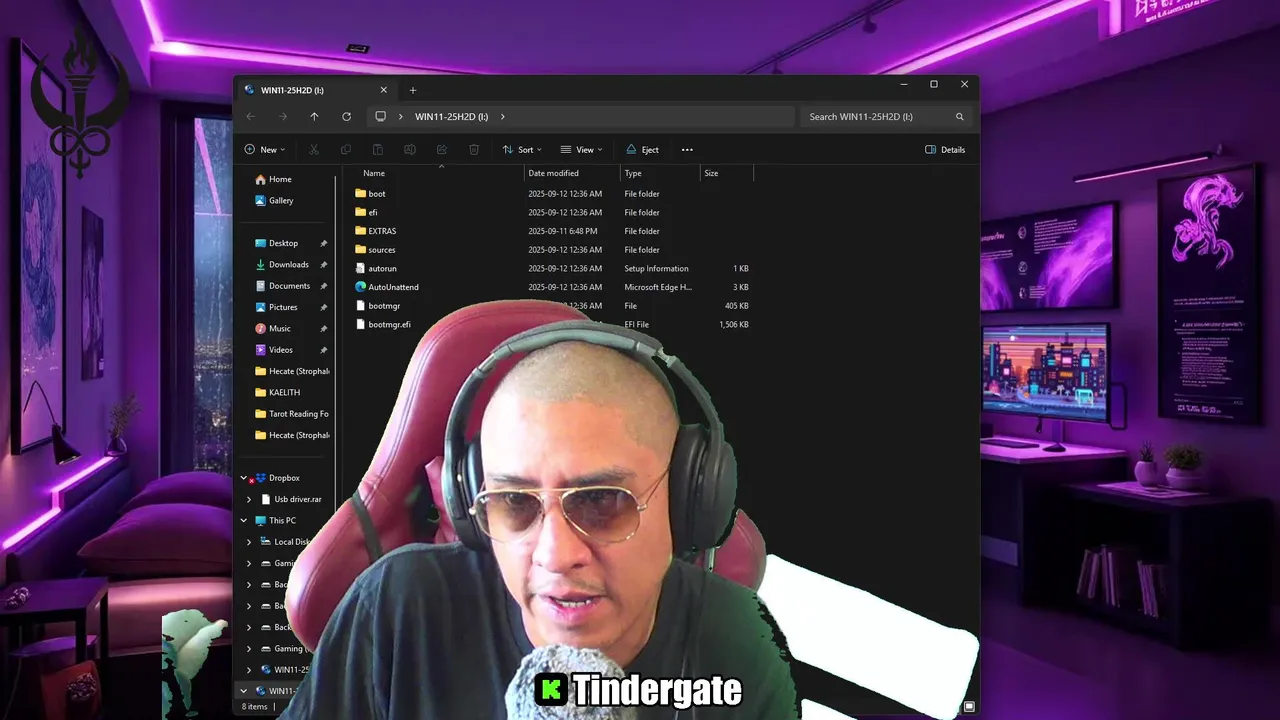The width and height of the screenshot is (1280, 720).
Task: Collapse the Dropbox tree node
Action: point(243,478)
